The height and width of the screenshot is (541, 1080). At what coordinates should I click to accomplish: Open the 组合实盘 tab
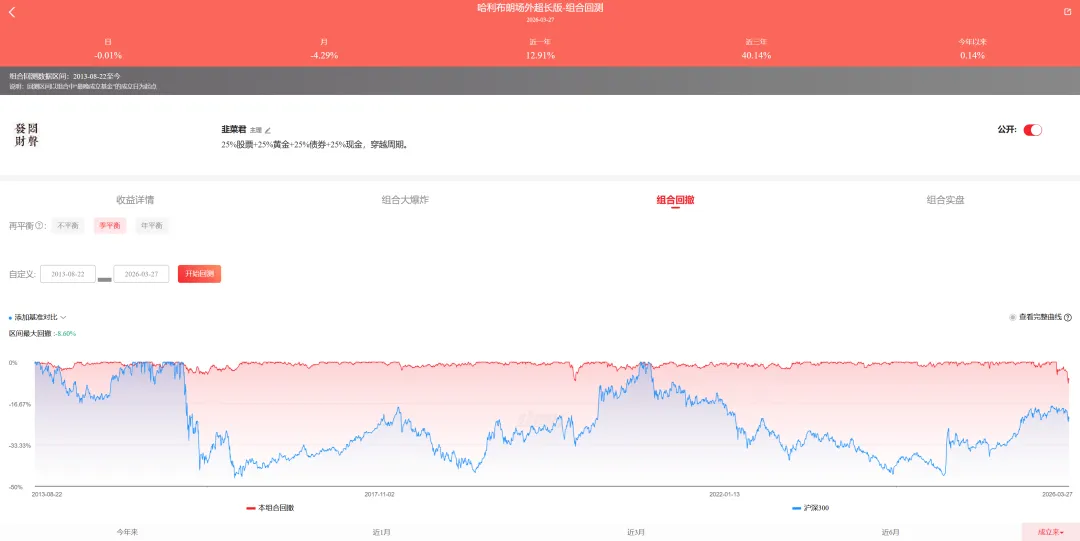click(x=945, y=200)
